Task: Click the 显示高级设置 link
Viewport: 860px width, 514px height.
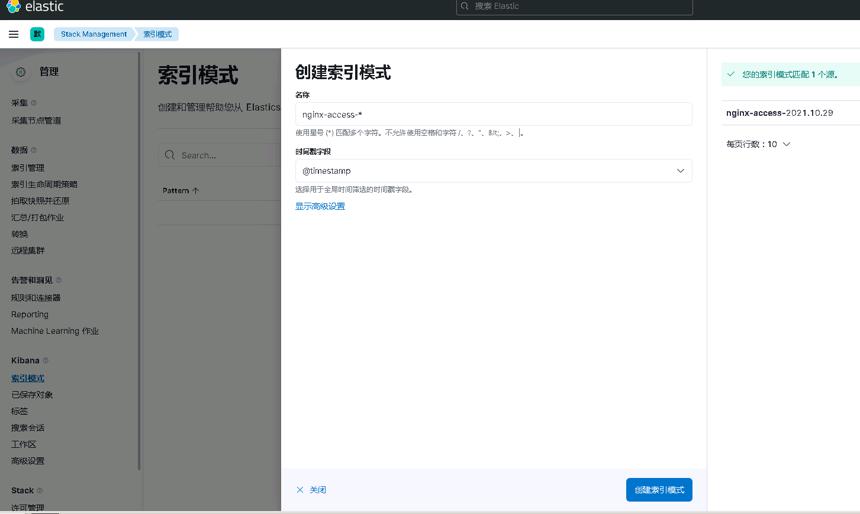Action: pyautogui.click(x=320, y=206)
